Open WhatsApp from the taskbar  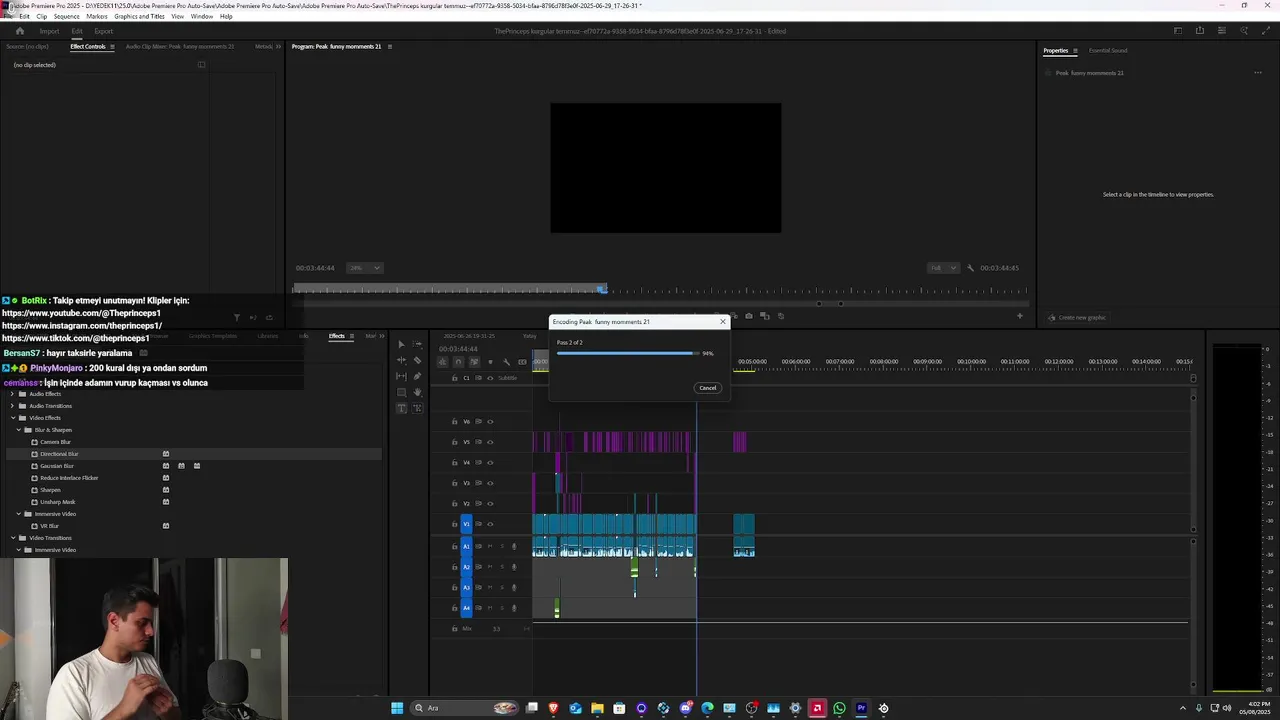(x=839, y=708)
